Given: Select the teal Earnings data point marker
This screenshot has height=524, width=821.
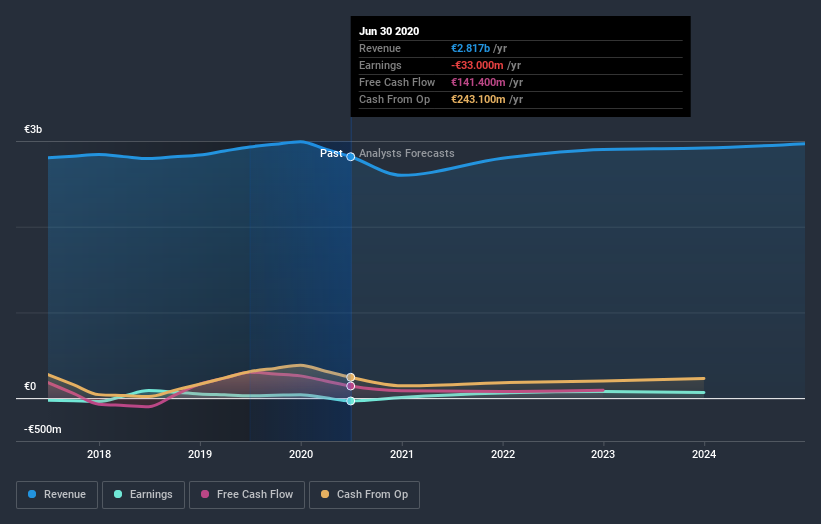Looking at the screenshot, I should tap(351, 401).
